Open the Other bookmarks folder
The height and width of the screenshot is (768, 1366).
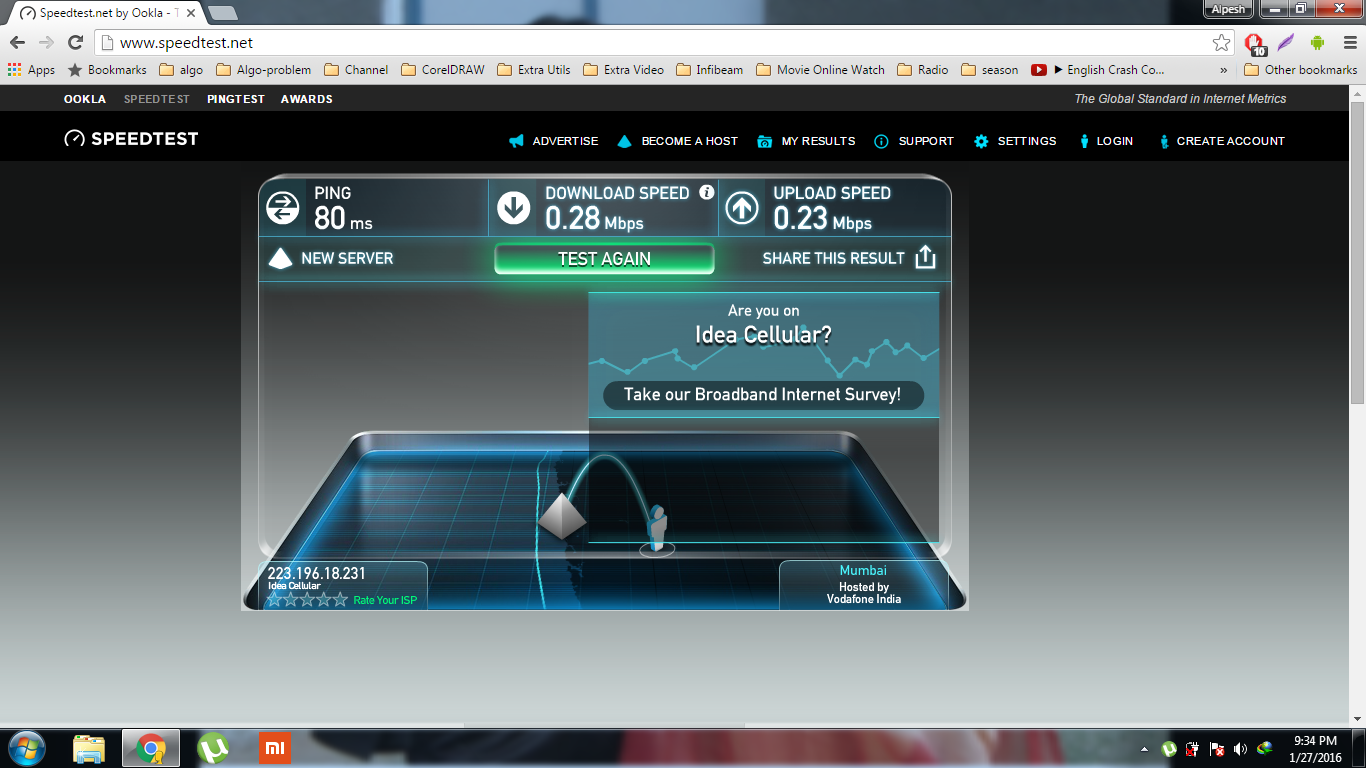tap(1301, 70)
